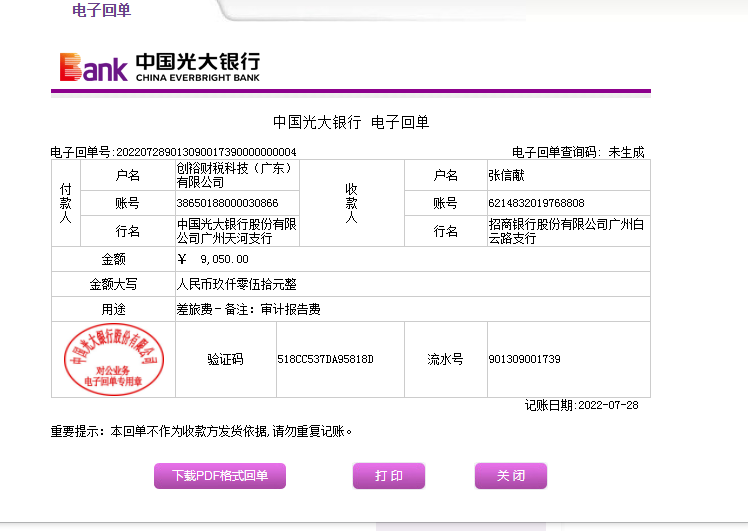
Task: Click payer account number 38650188000030866
Action: [x=228, y=203]
